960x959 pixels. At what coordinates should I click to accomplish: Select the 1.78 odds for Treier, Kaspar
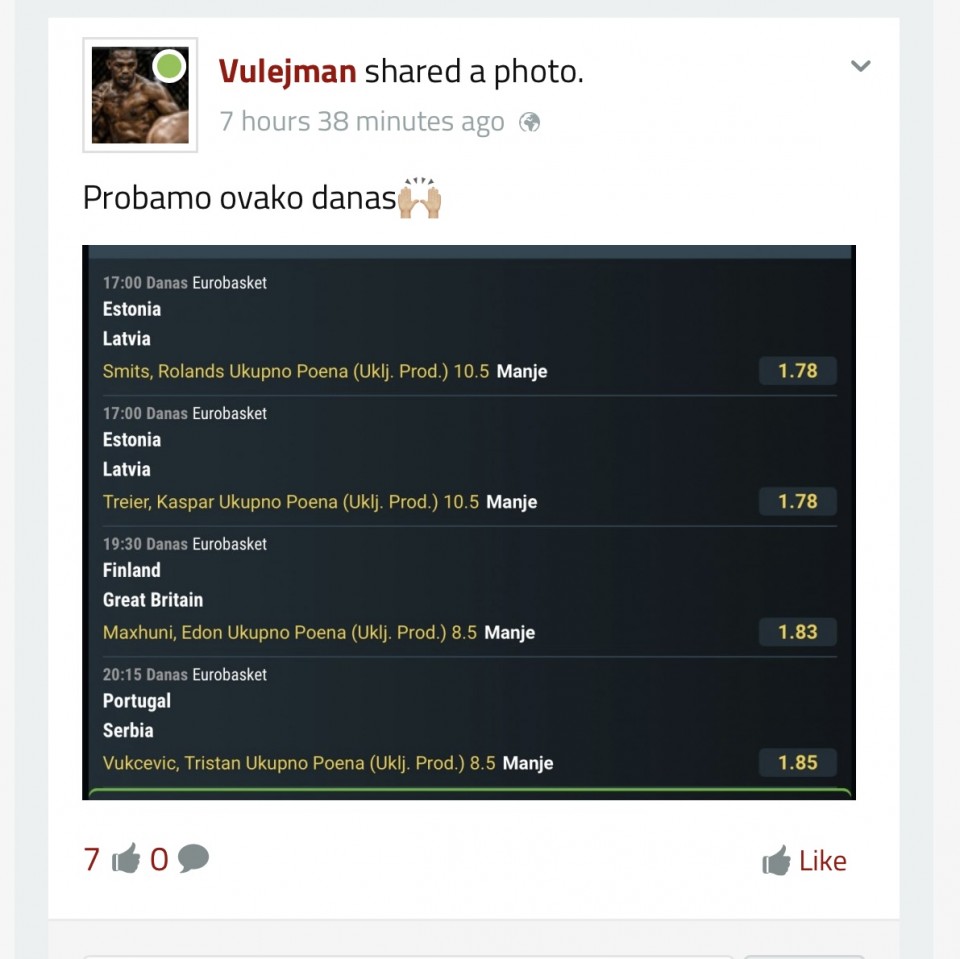tap(797, 501)
